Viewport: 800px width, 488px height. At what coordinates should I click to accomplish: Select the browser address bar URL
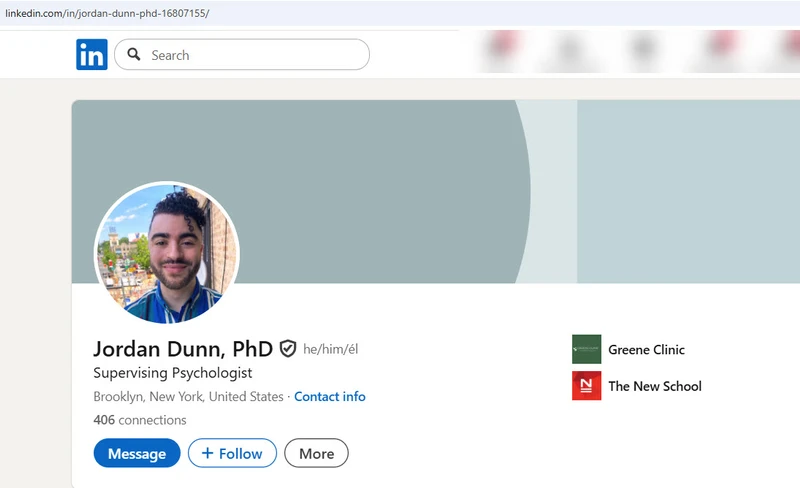[107, 13]
